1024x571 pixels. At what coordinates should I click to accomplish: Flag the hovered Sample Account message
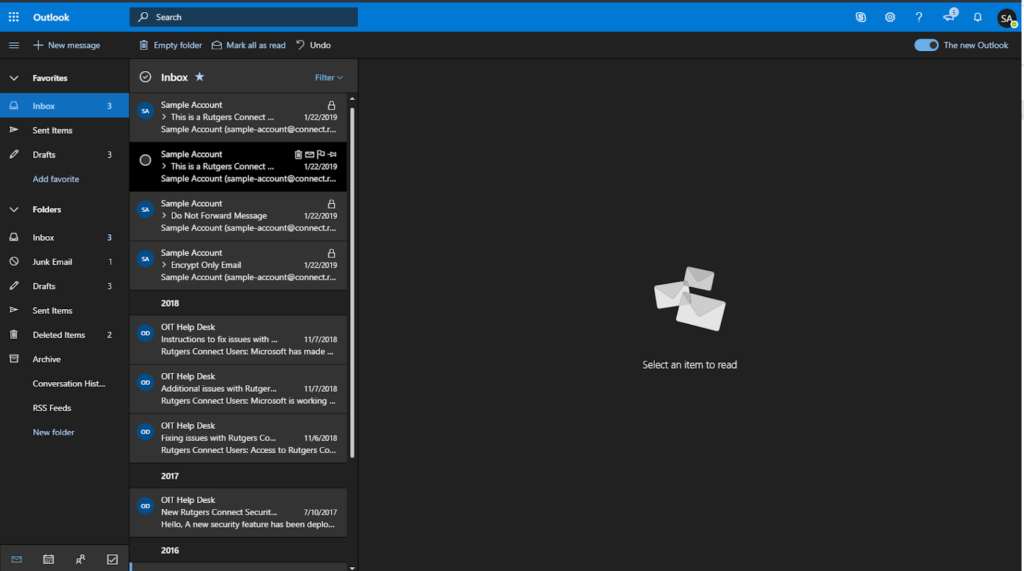click(x=320, y=154)
